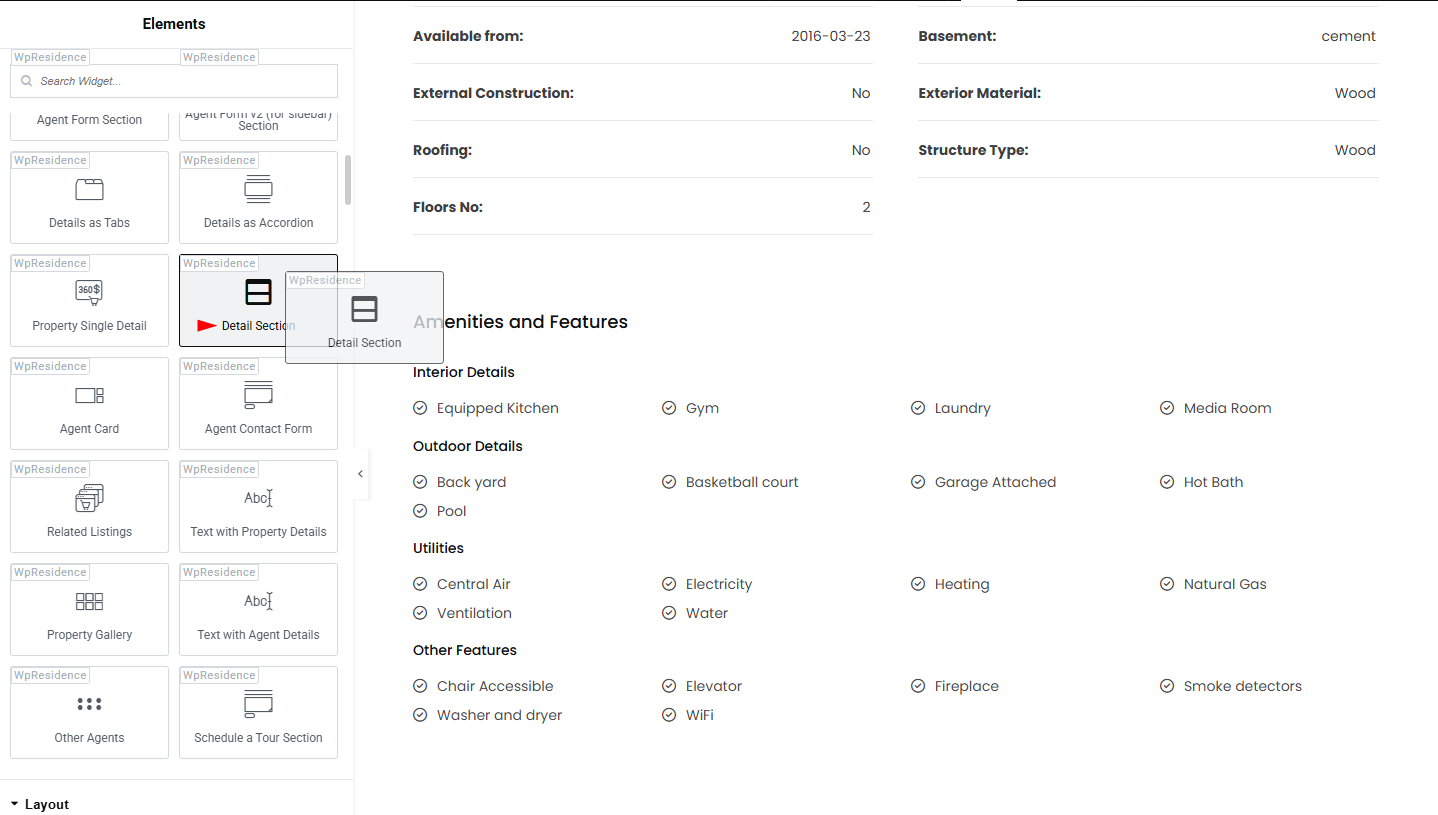Click the Related Listings widget icon

pos(89,498)
